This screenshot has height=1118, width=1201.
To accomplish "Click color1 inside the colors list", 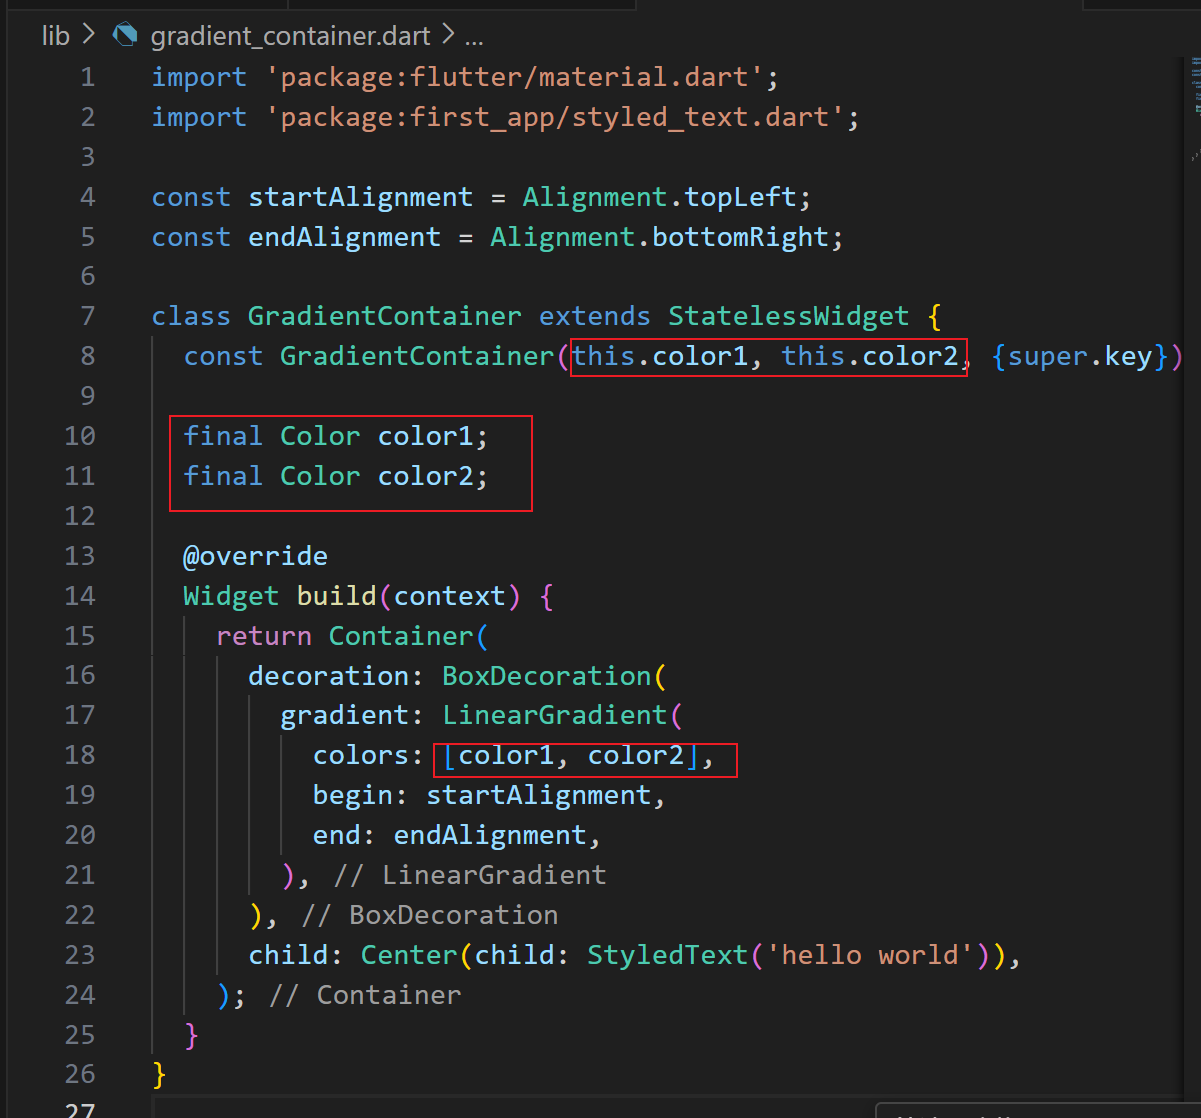I will click(x=505, y=755).
